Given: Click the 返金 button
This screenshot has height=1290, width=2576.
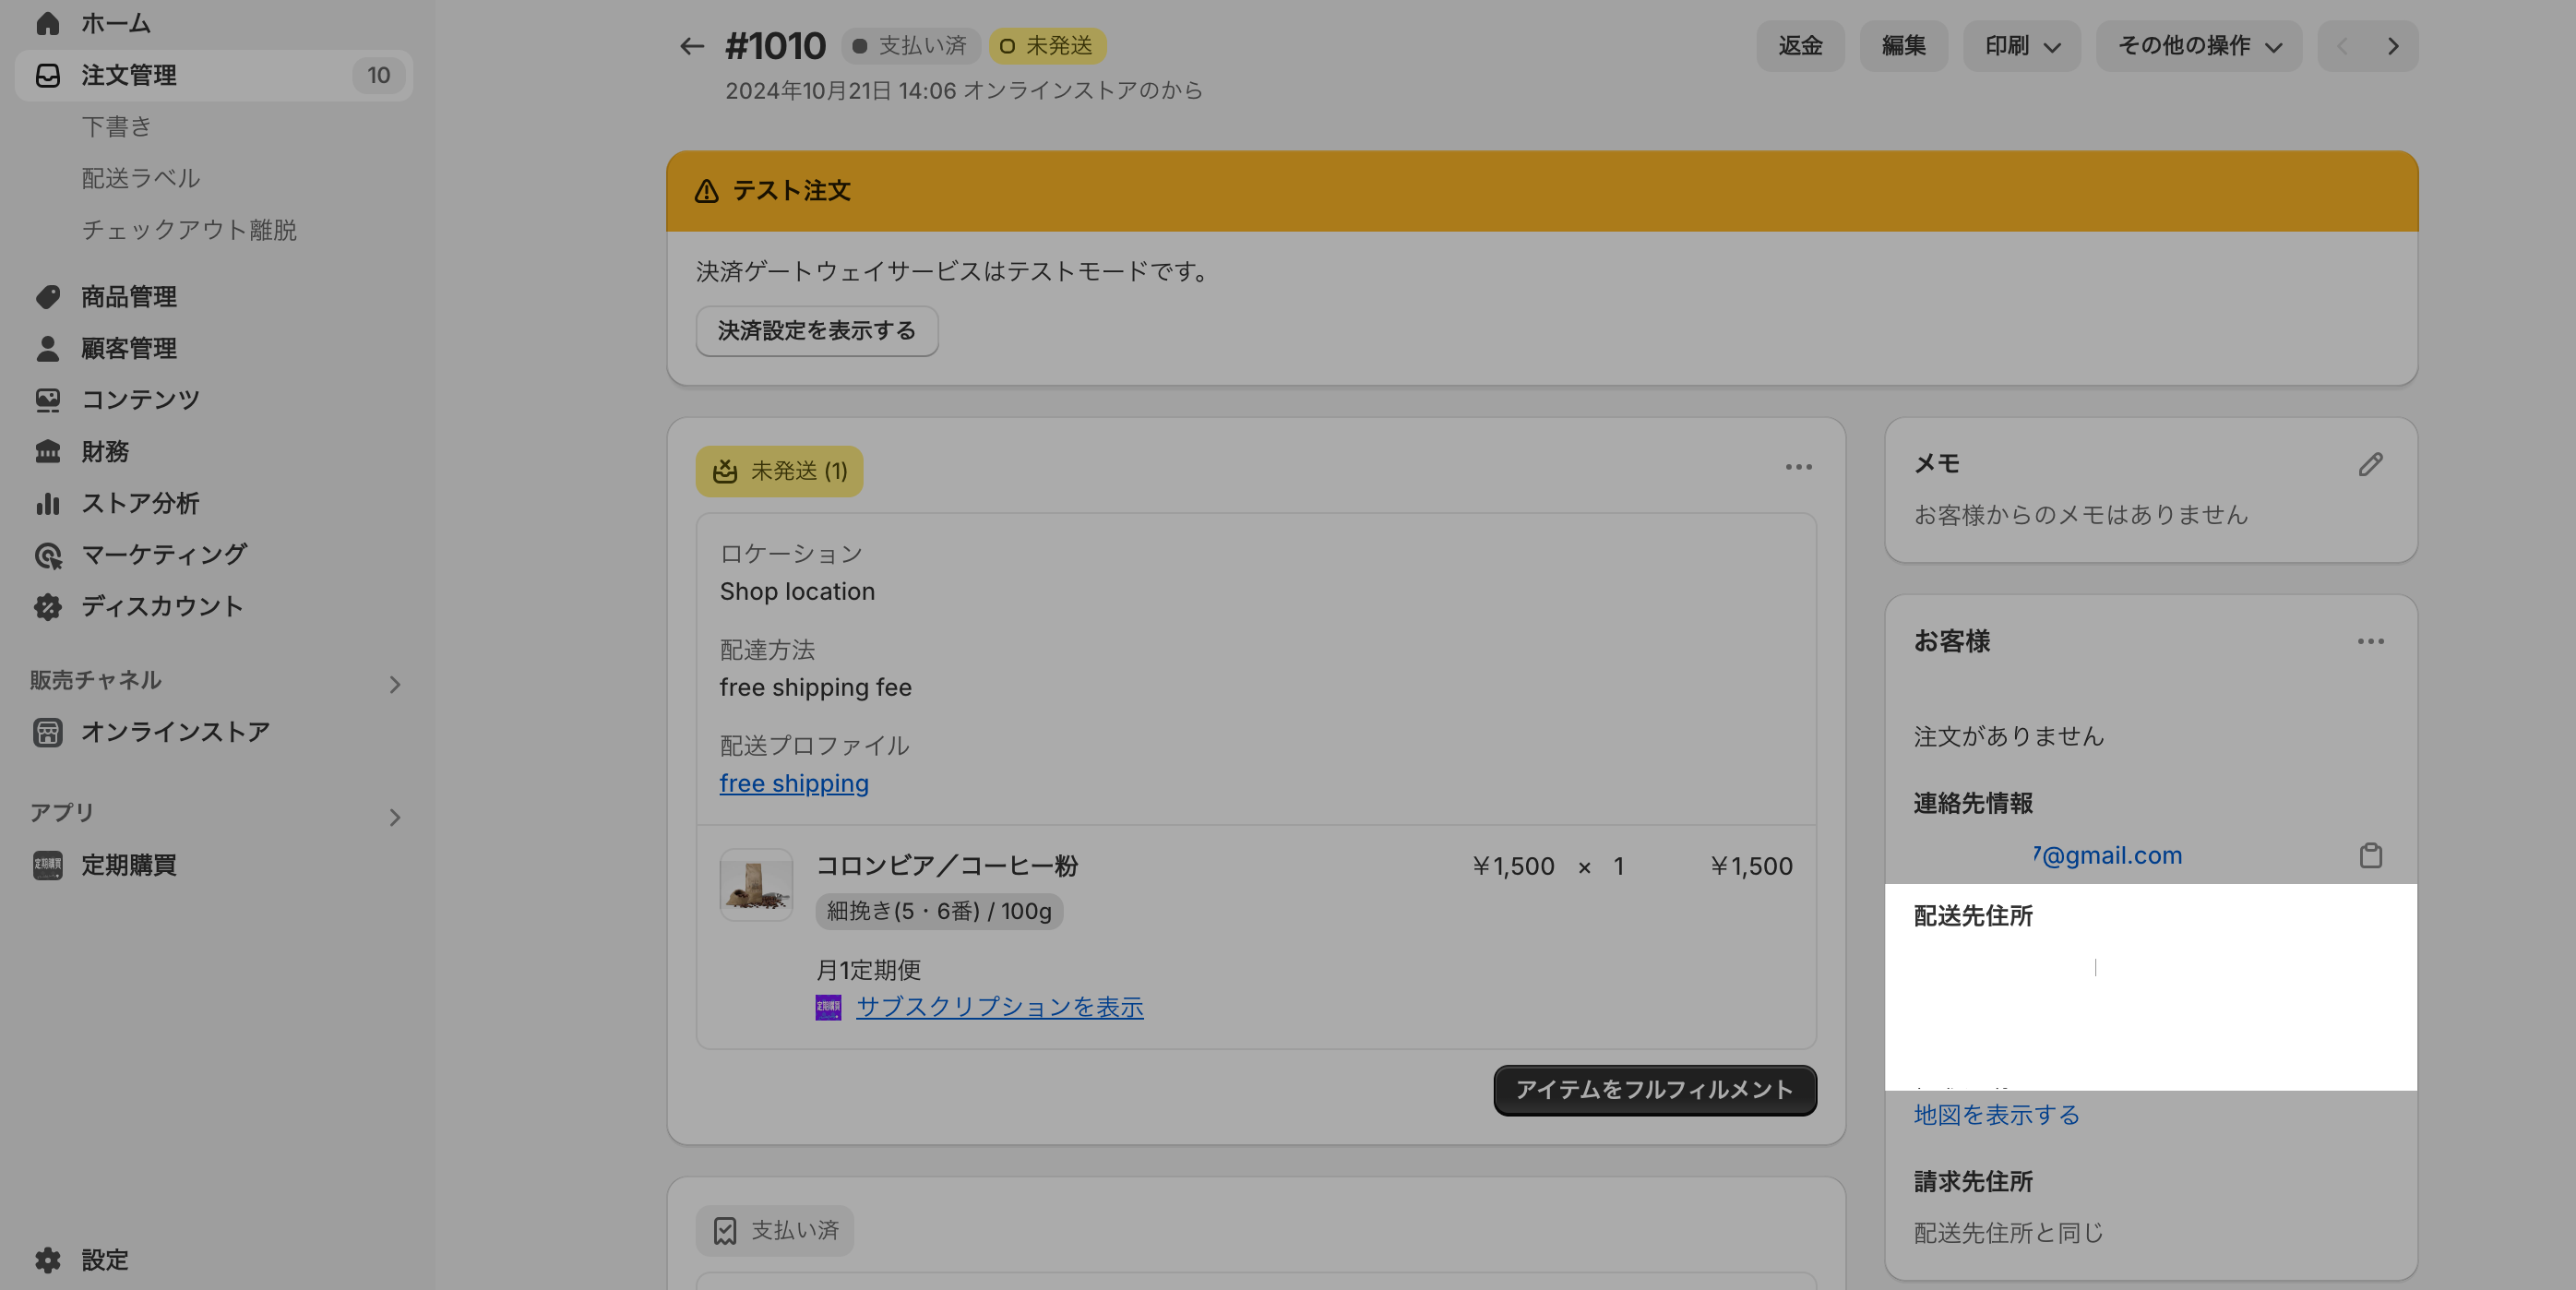Looking at the screenshot, I should (x=1800, y=46).
